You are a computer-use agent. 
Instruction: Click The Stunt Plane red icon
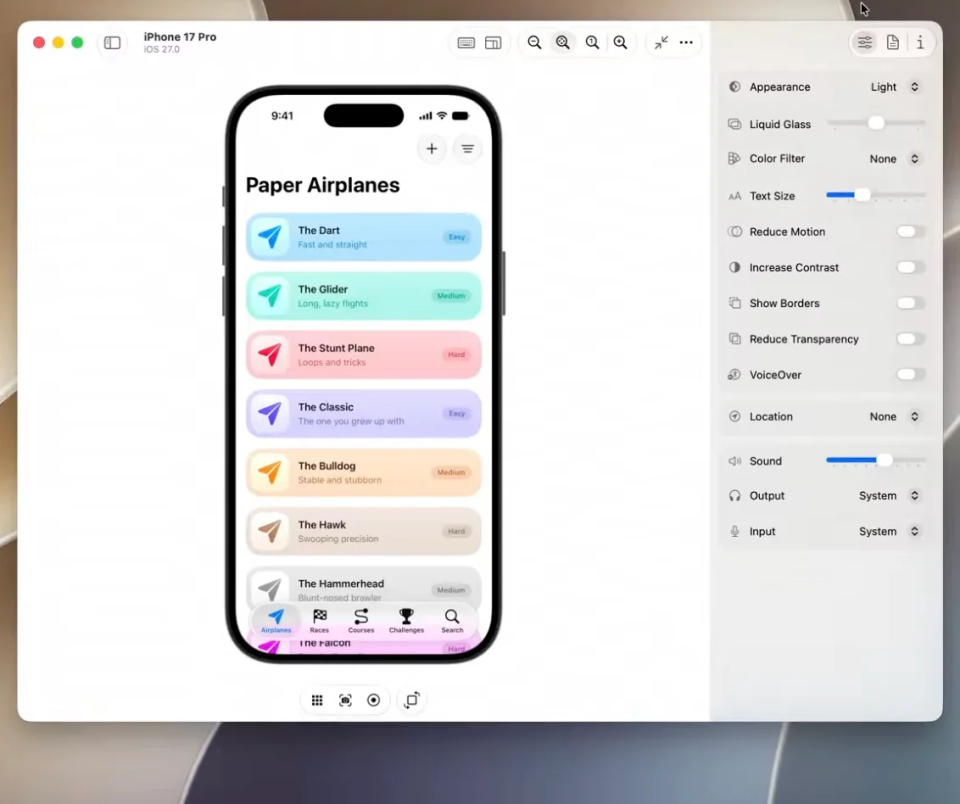point(270,355)
